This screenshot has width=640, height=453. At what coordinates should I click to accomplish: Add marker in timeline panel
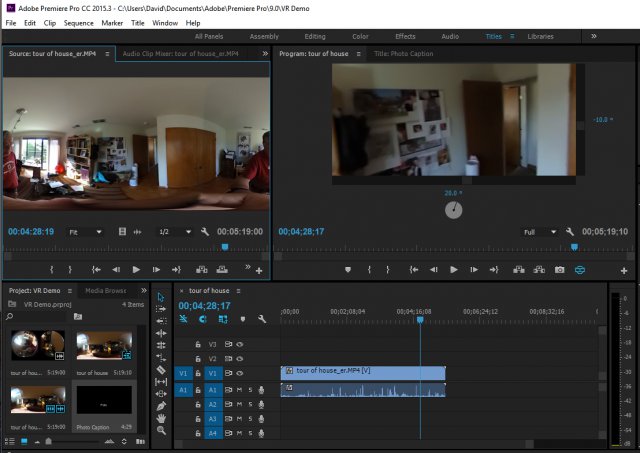(243, 319)
